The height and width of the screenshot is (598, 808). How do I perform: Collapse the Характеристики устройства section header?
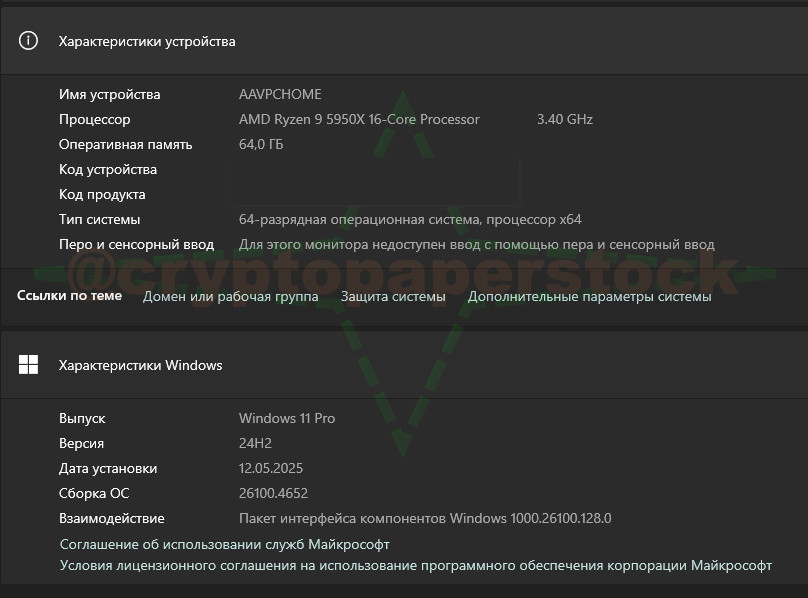400,41
